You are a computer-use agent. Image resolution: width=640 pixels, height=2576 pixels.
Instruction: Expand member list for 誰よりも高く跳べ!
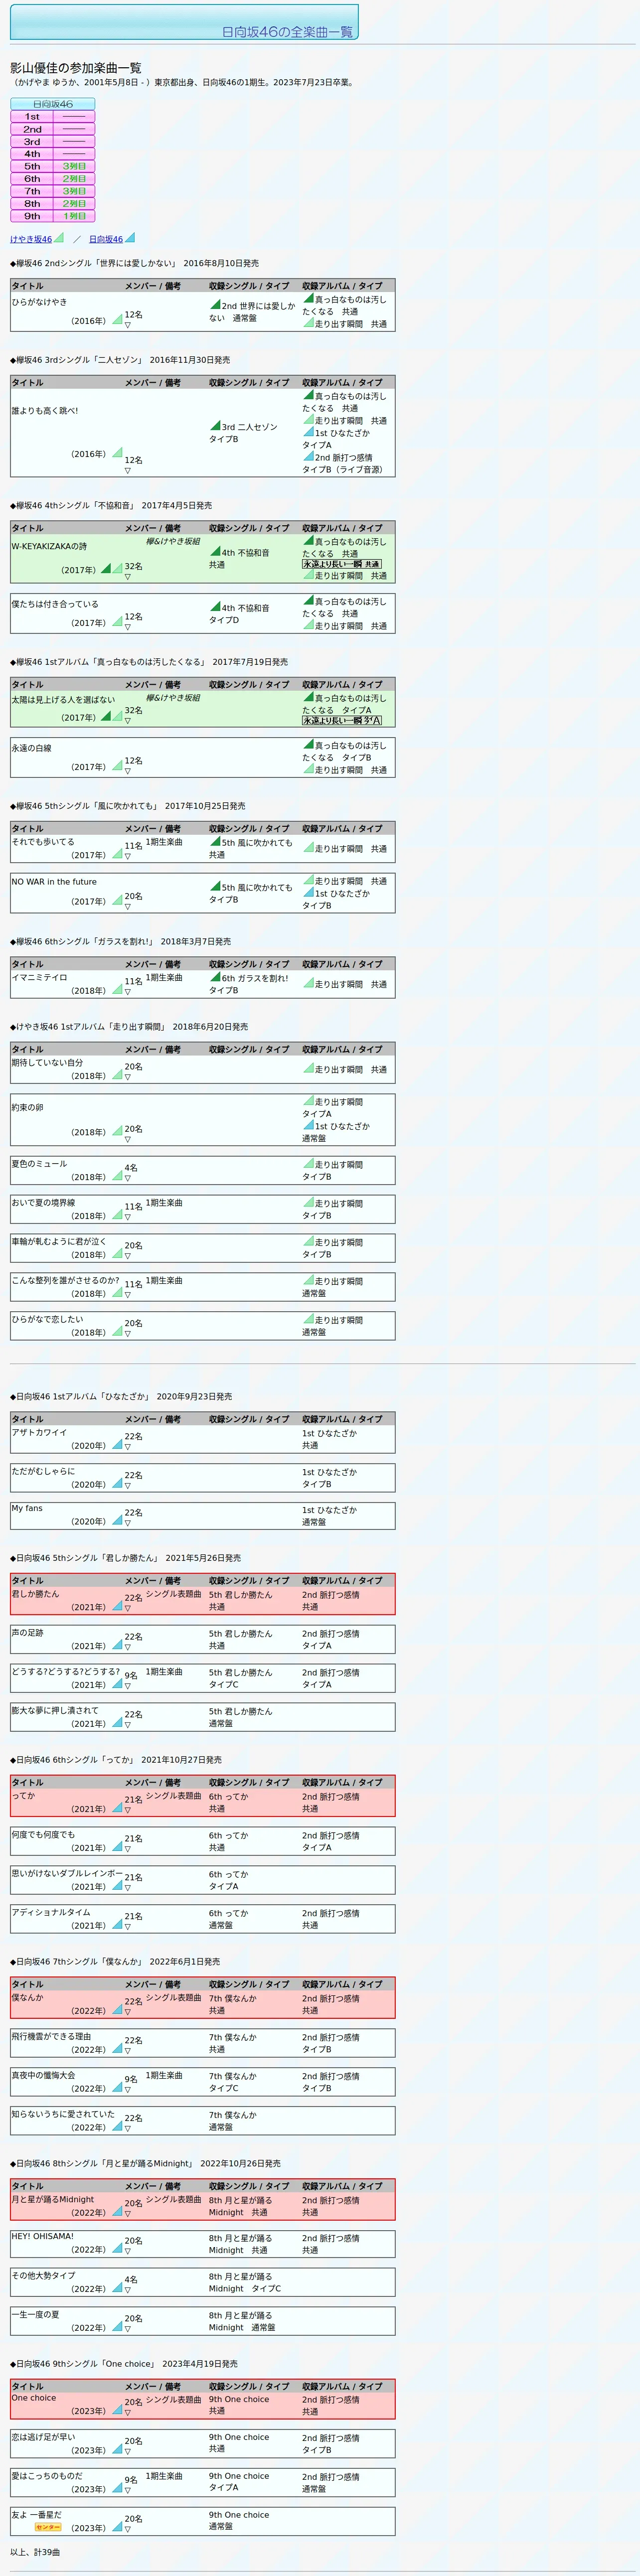coord(128,470)
